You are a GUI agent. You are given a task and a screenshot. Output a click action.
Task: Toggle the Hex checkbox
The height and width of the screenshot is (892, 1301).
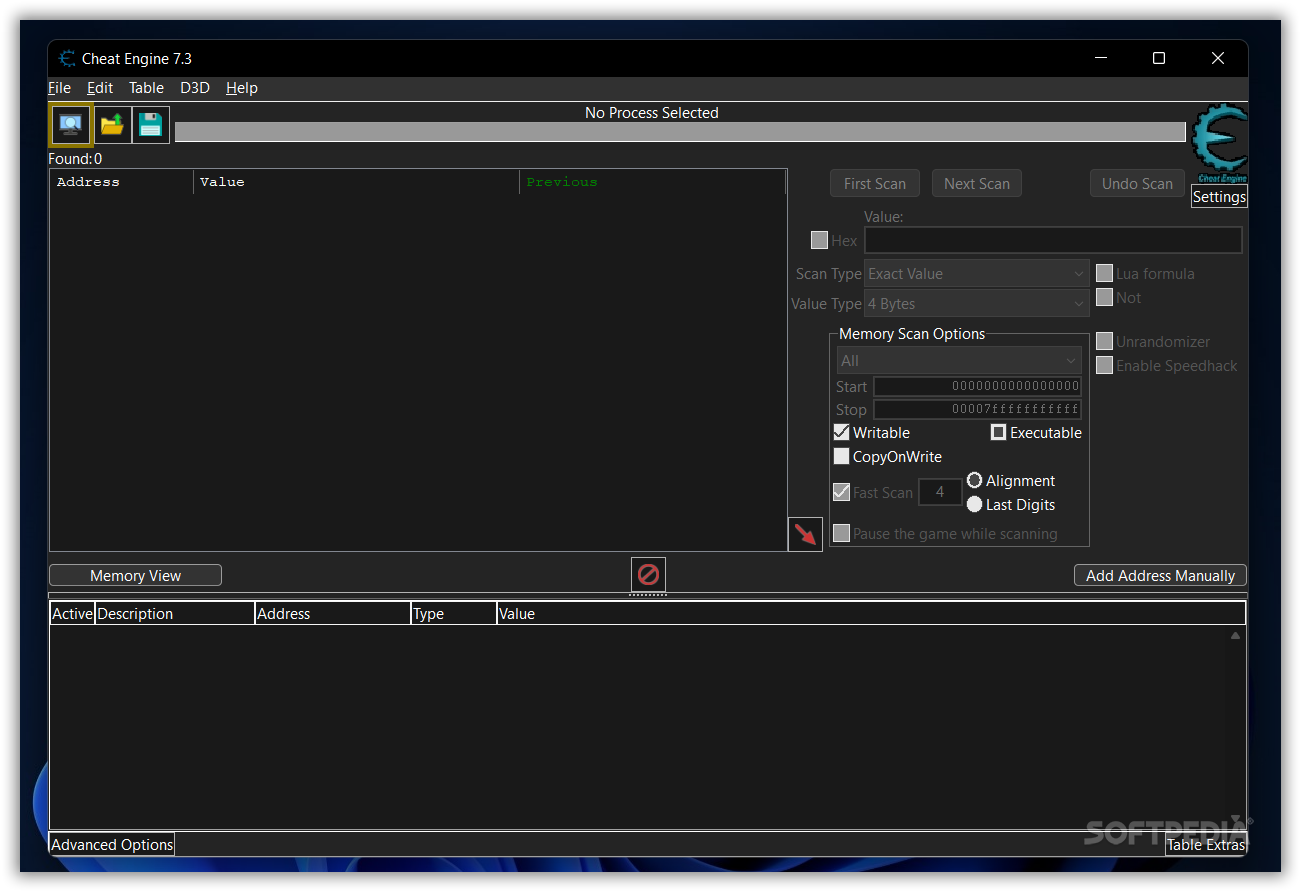click(819, 240)
